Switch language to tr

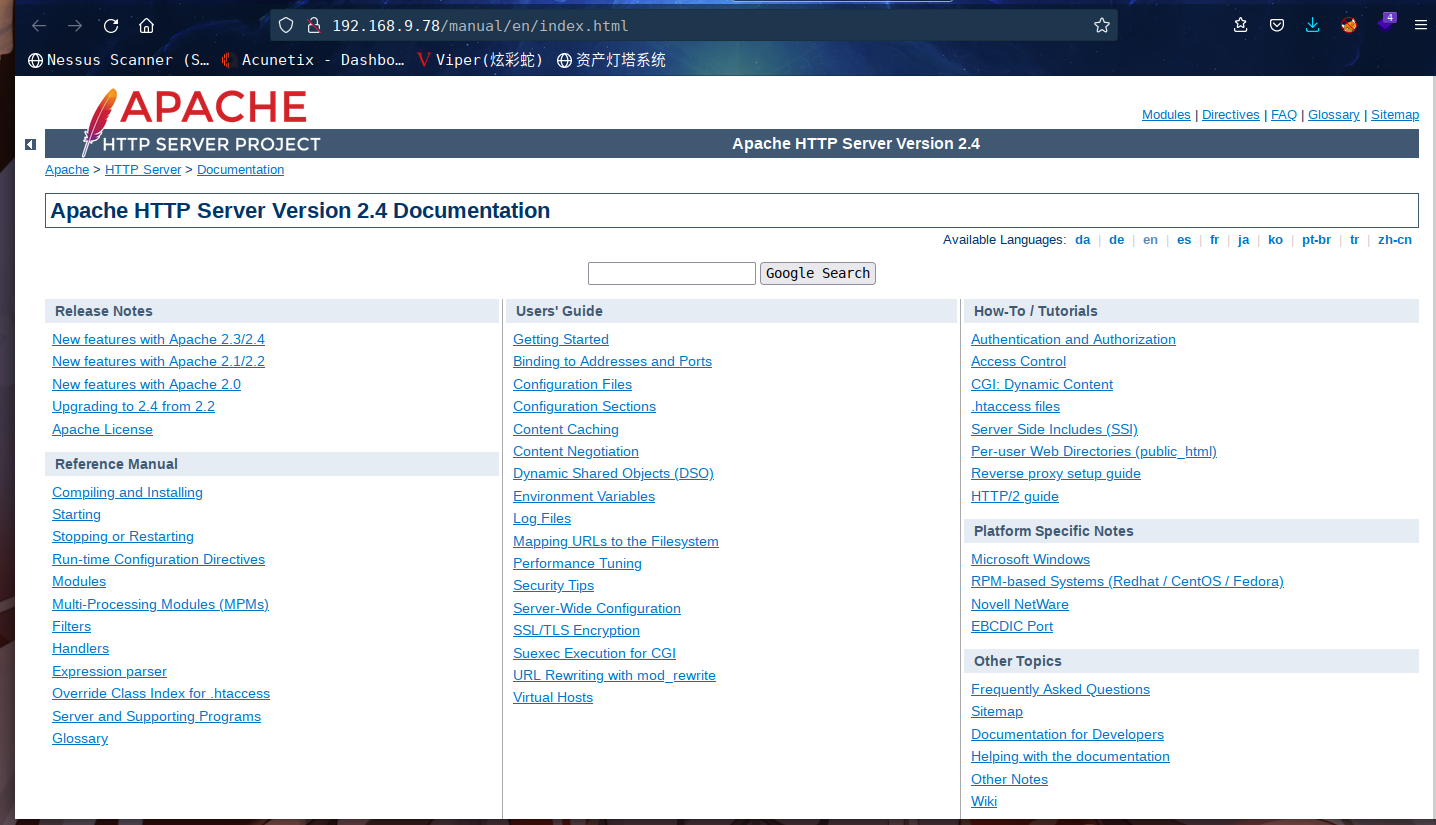pos(1354,240)
